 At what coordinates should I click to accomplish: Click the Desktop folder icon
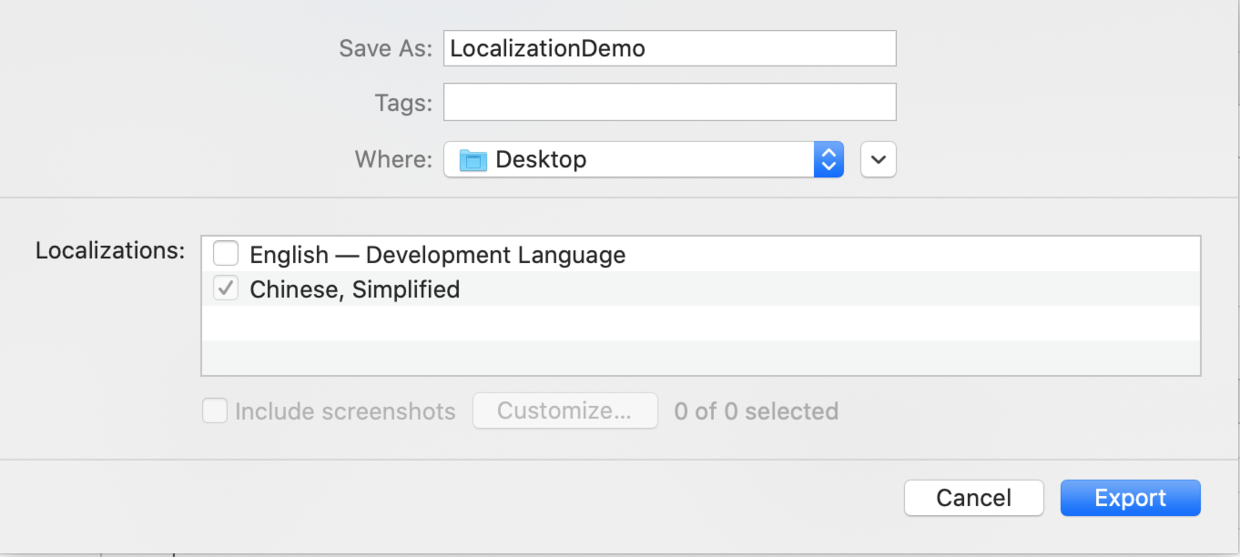click(473, 160)
